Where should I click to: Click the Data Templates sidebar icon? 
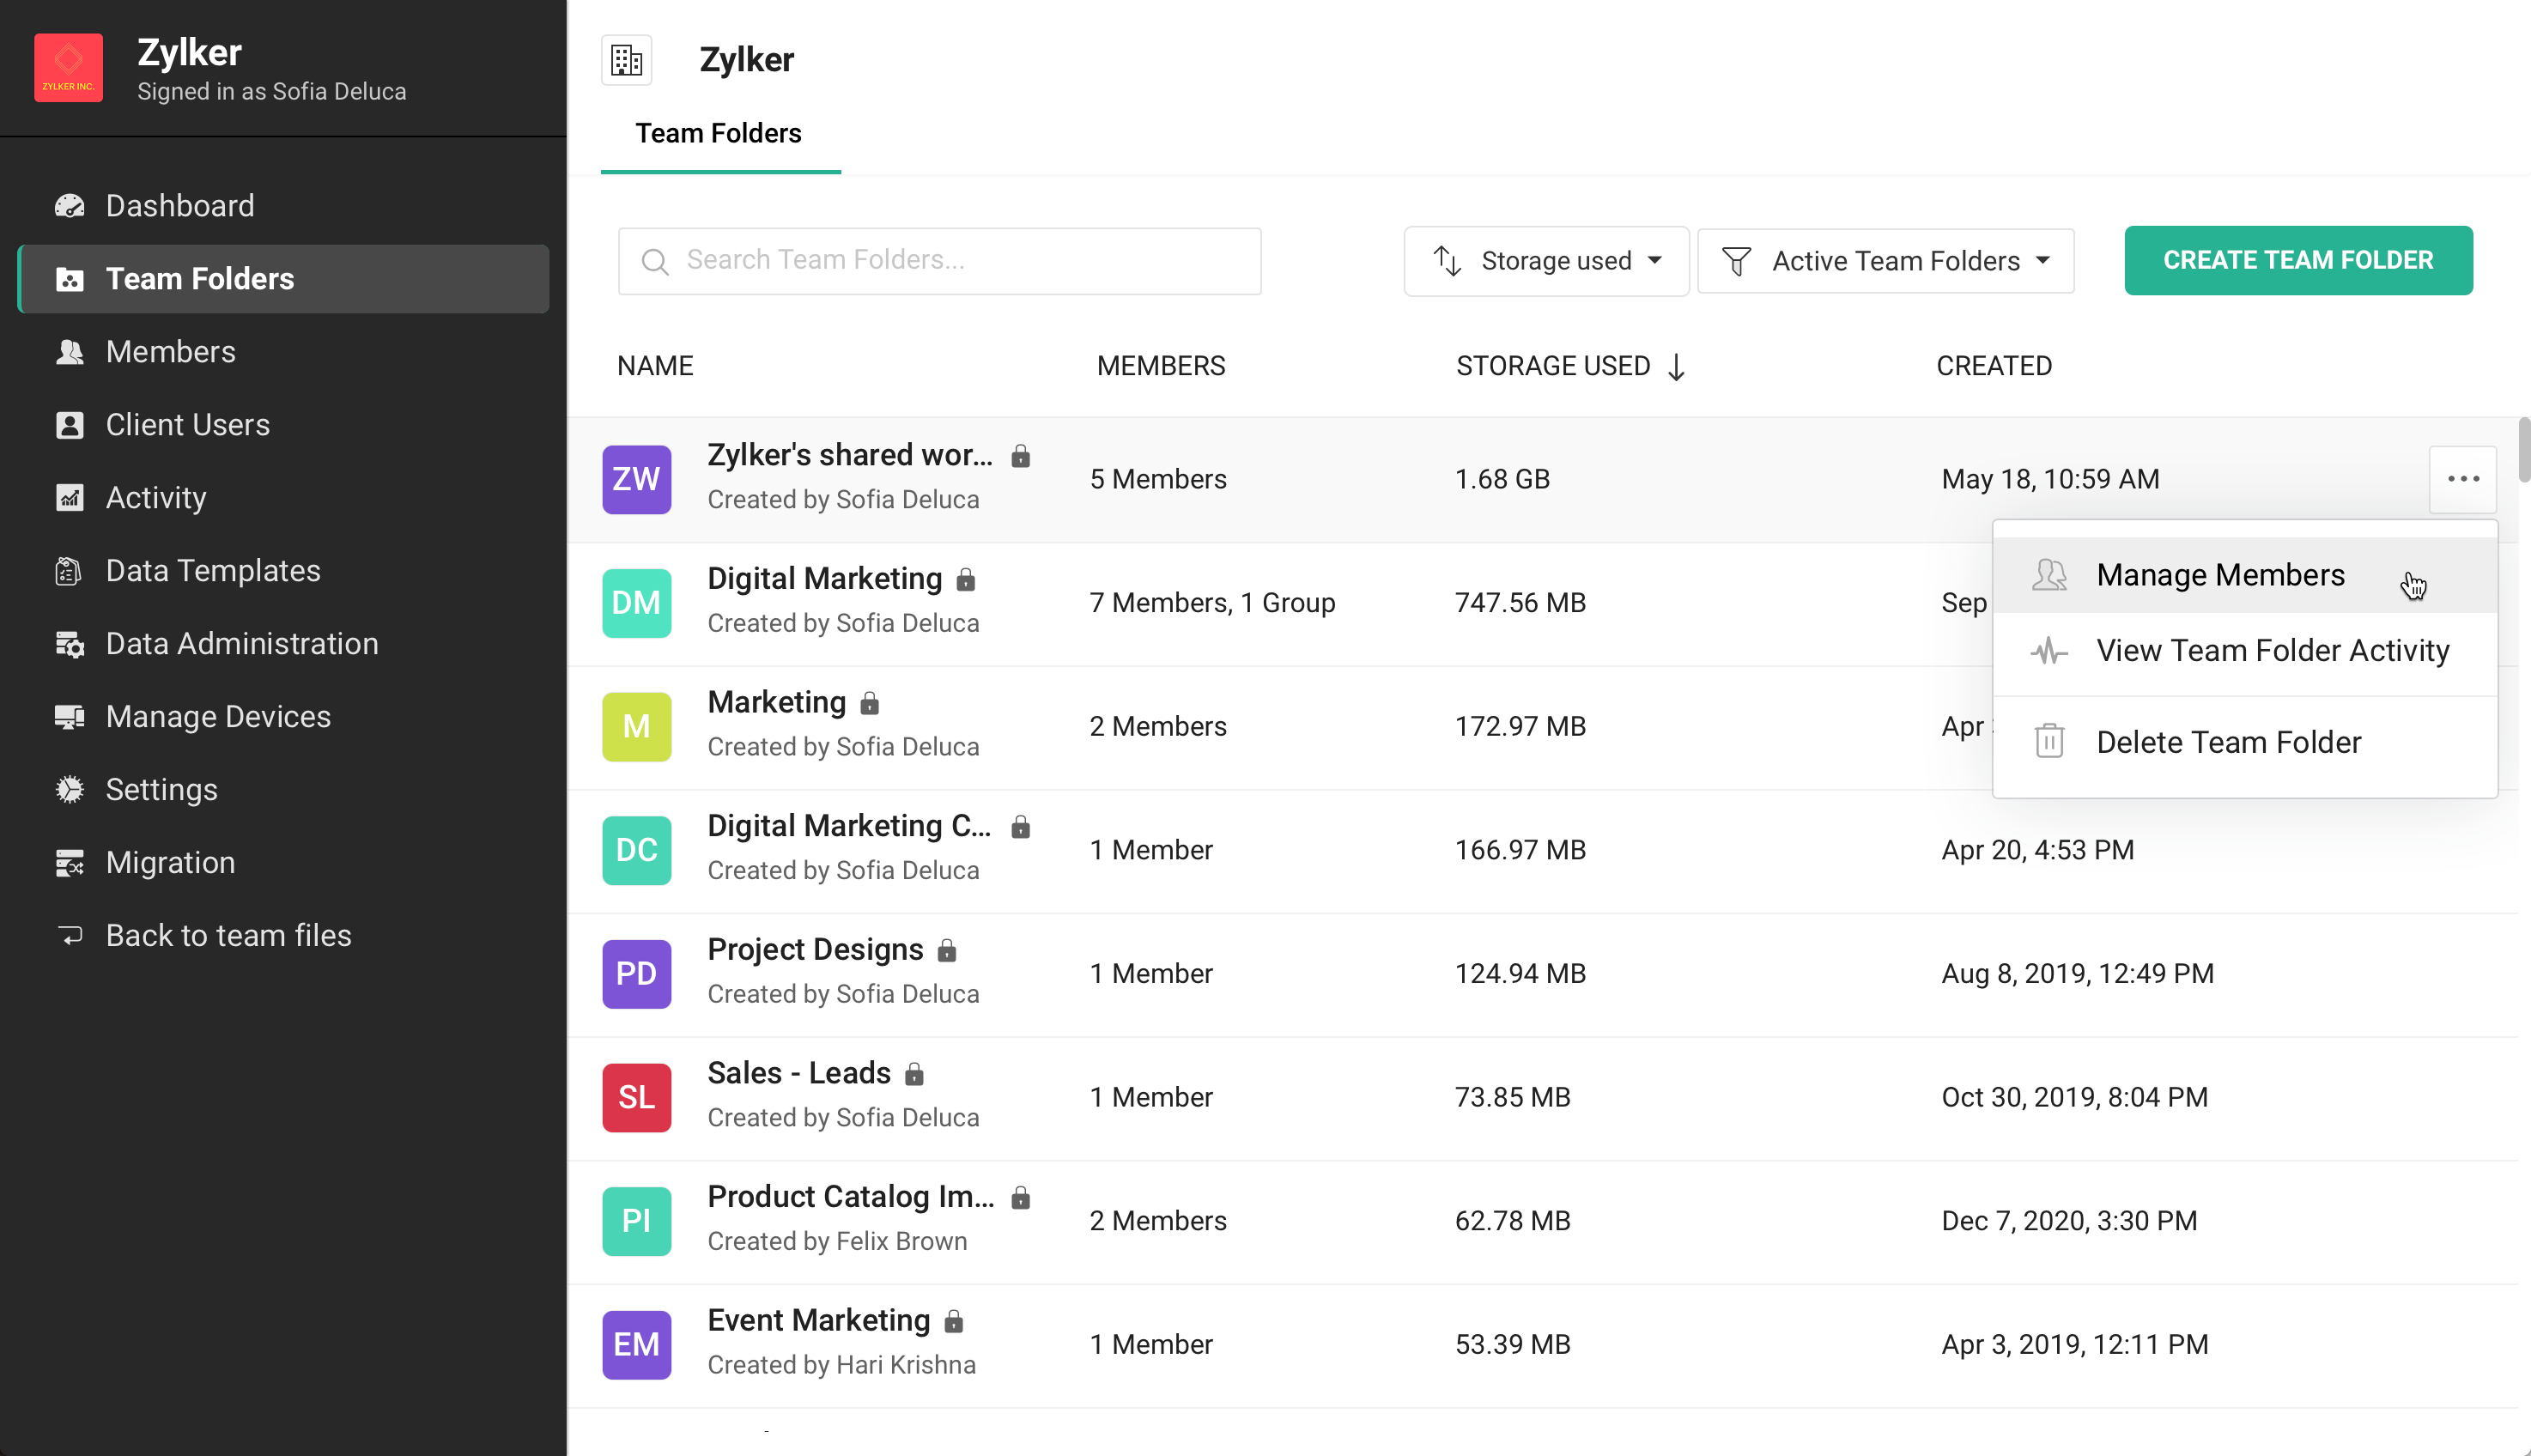point(69,571)
